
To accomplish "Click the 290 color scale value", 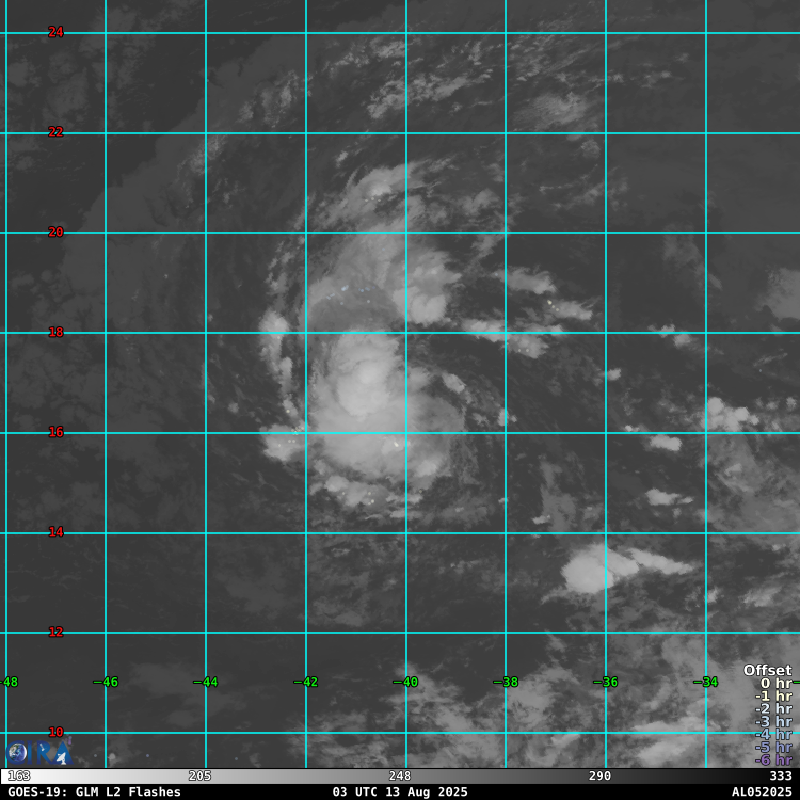I will point(599,776).
